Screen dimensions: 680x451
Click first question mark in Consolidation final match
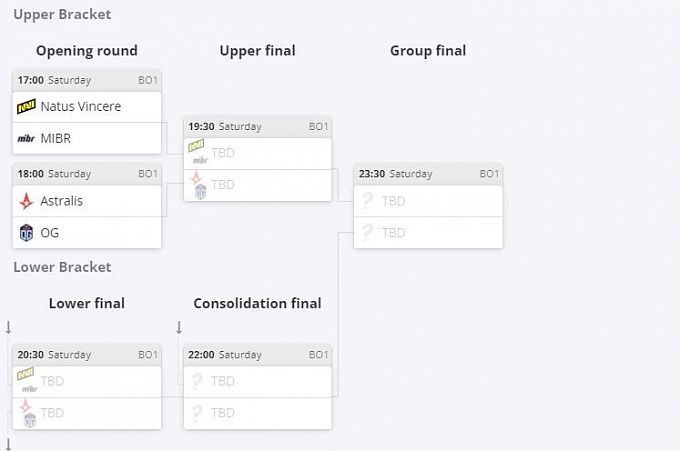[x=197, y=381]
